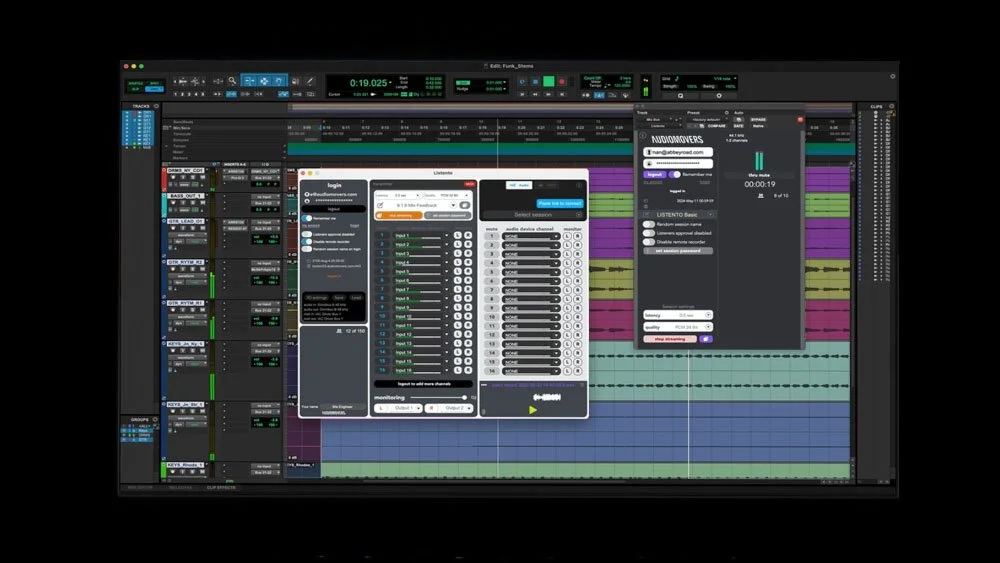Click the green Play transport button
This screenshot has width=1000, height=563.
(548, 81)
